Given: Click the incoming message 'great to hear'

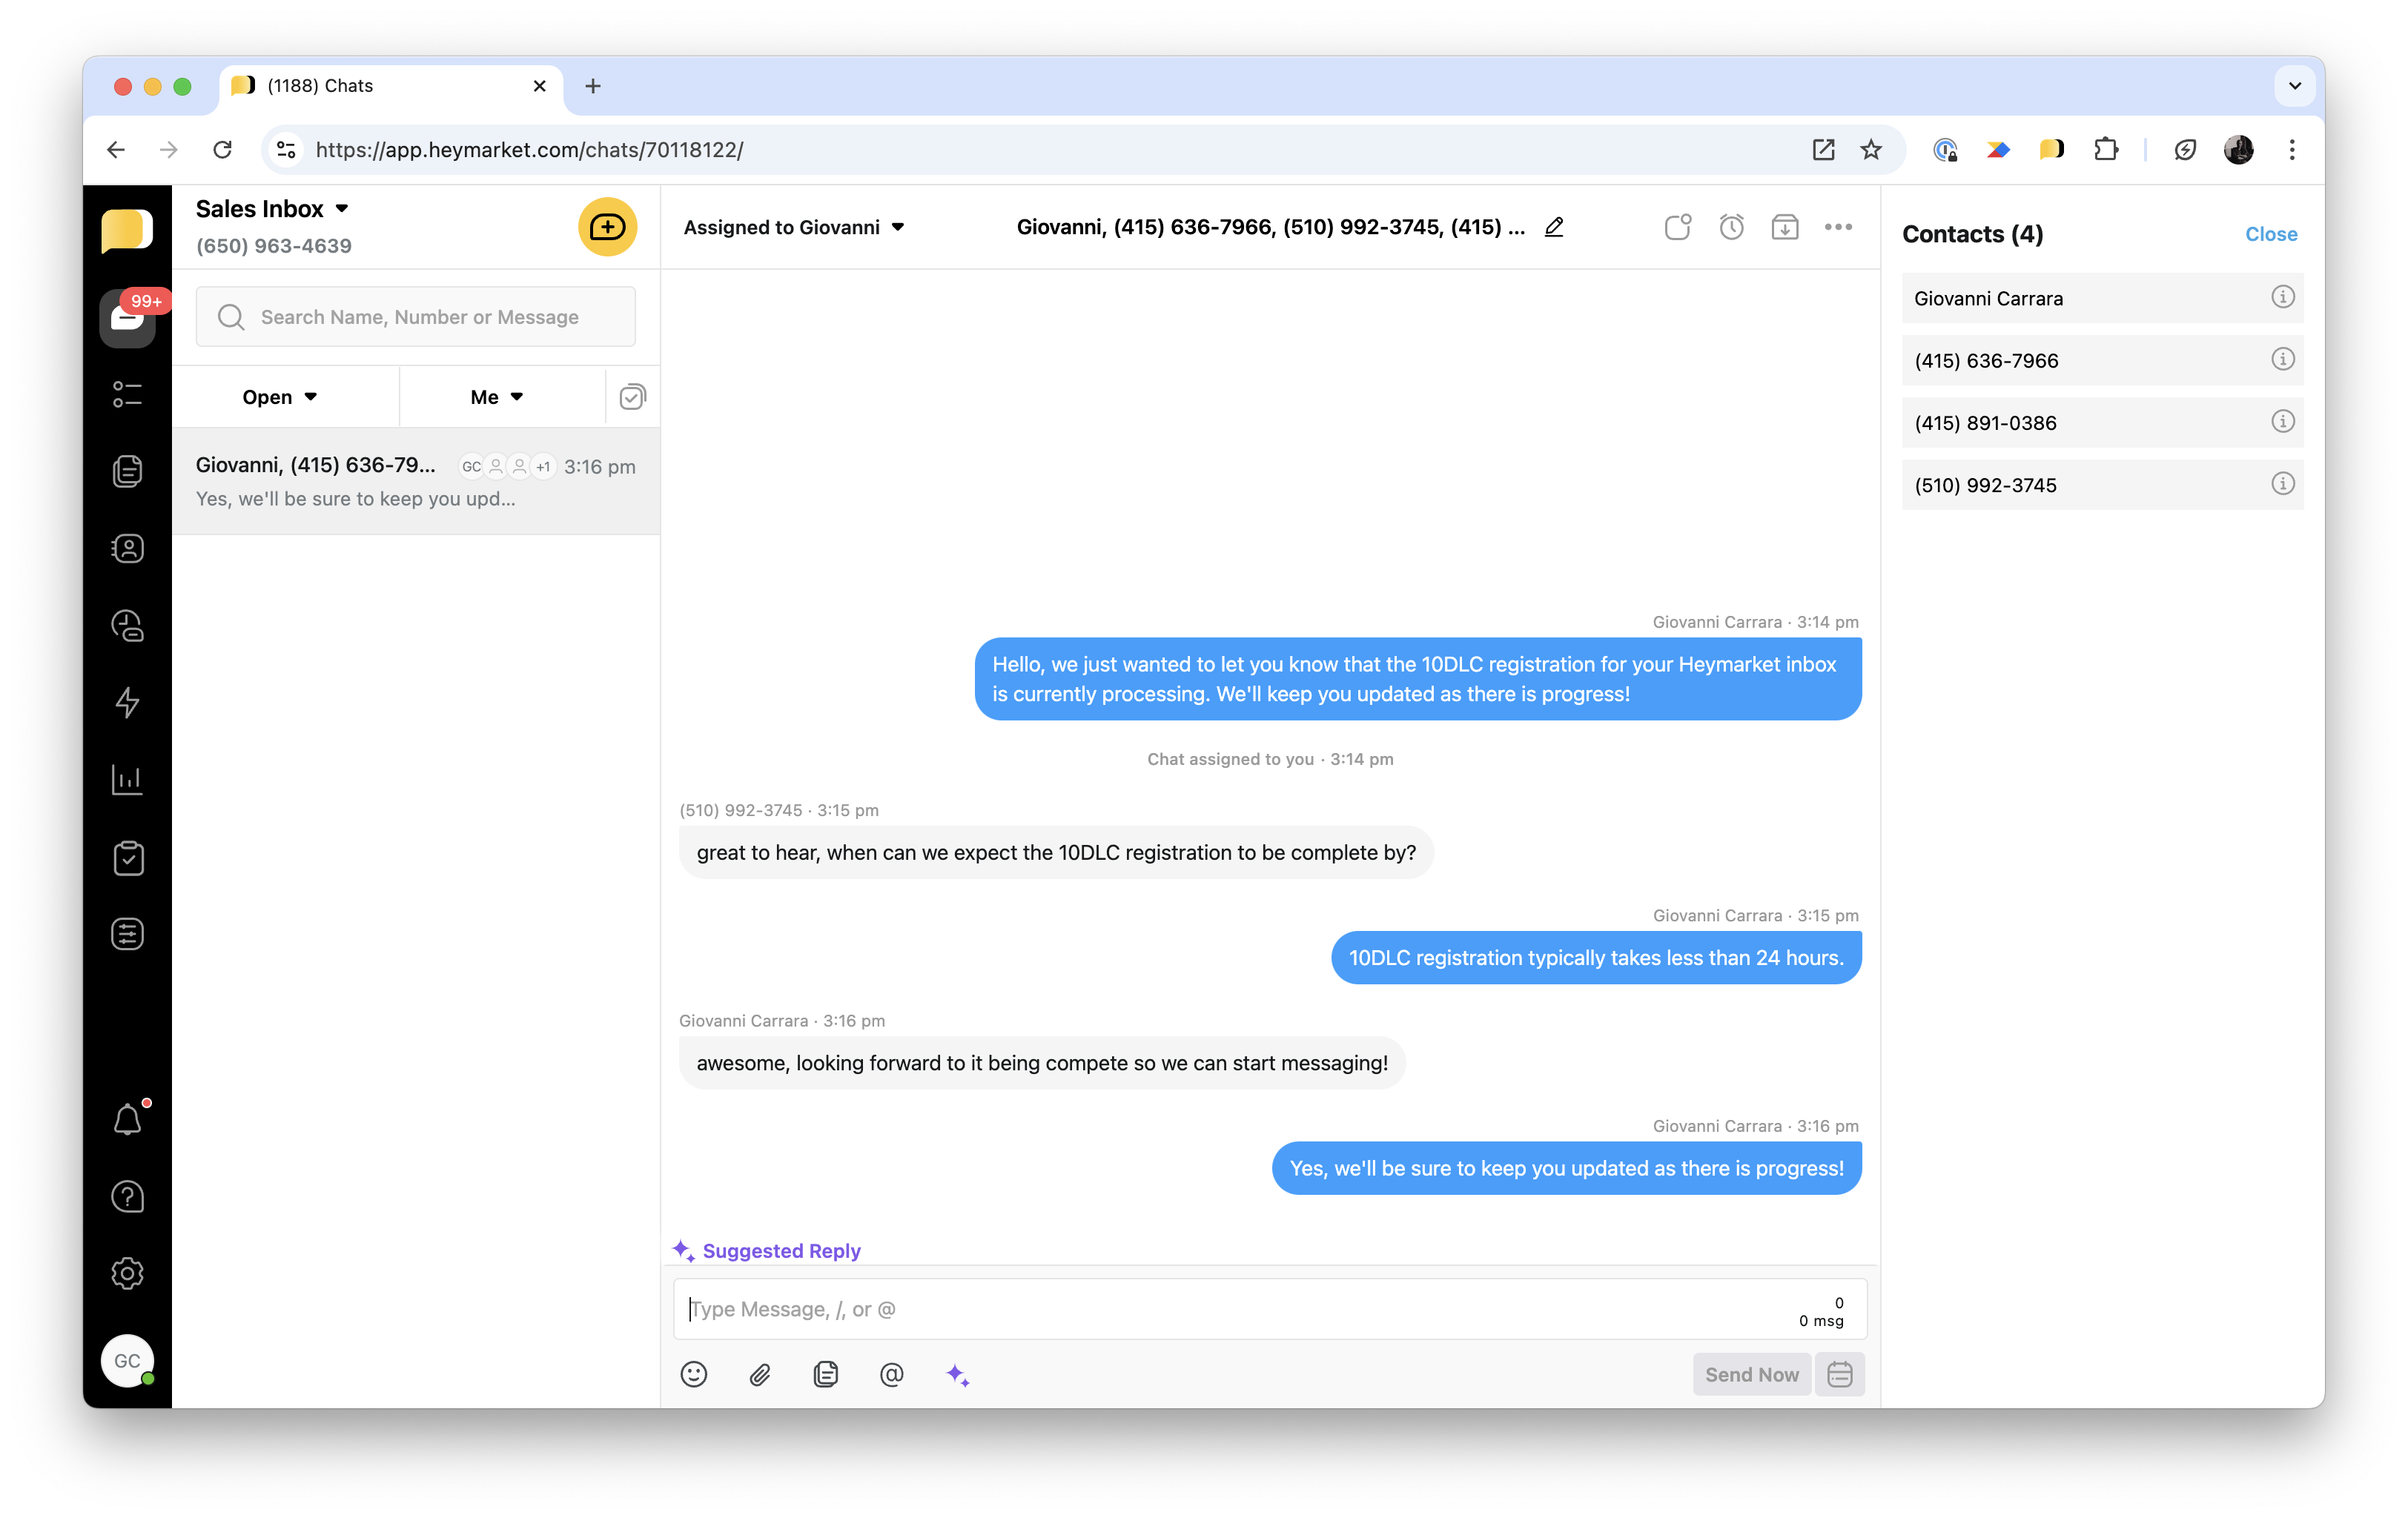Looking at the screenshot, I should tap(1056, 853).
